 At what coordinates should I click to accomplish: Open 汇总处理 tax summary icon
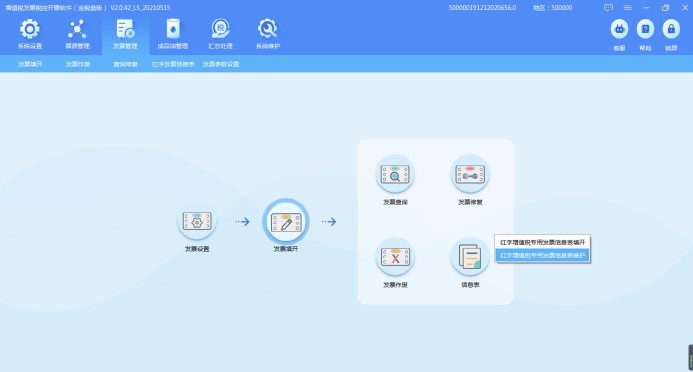pyautogui.click(x=220, y=29)
